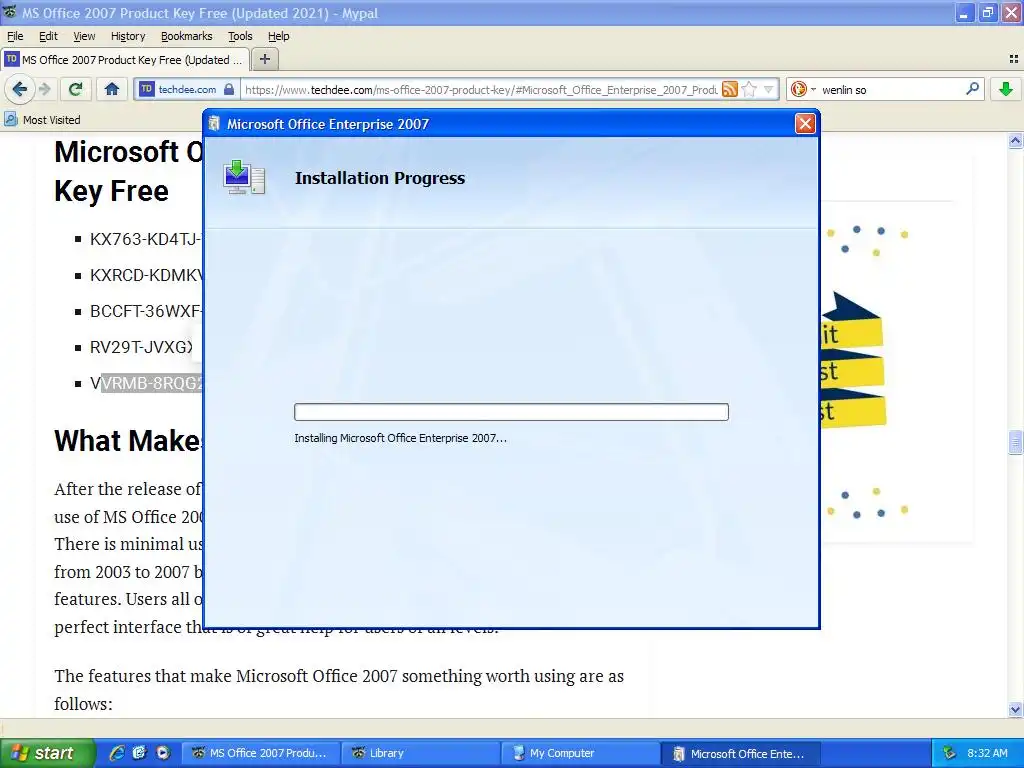Click the browser forward arrow
This screenshot has width=1024, height=768.
(x=44, y=89)
